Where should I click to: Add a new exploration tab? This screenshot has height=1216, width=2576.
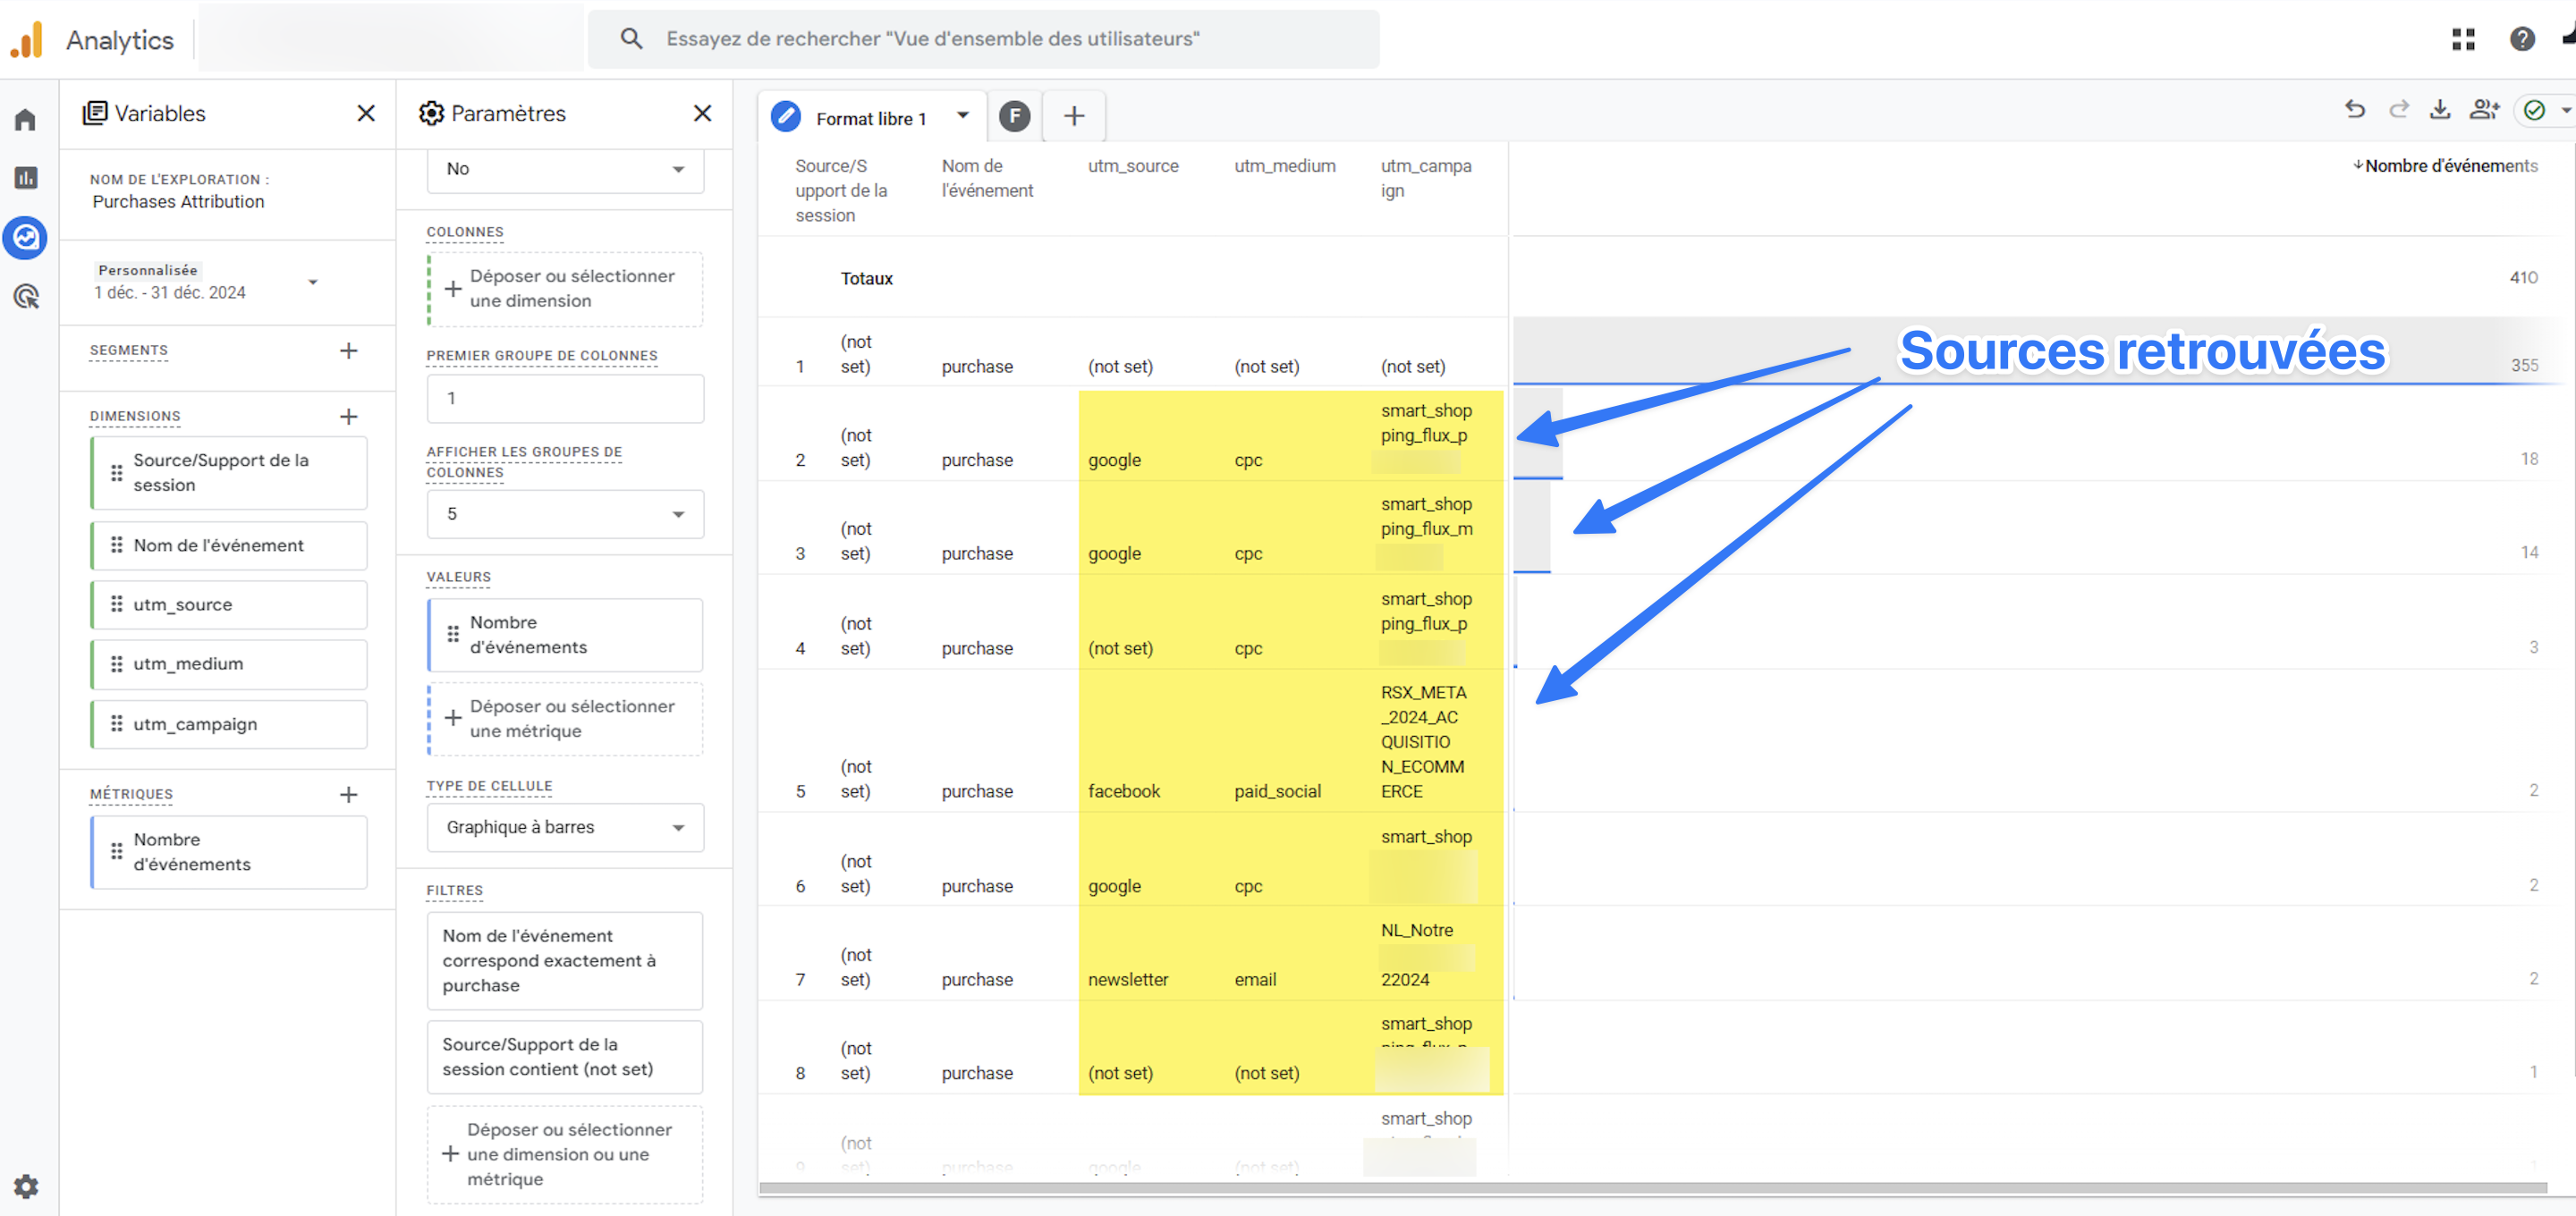(1073, 116)
